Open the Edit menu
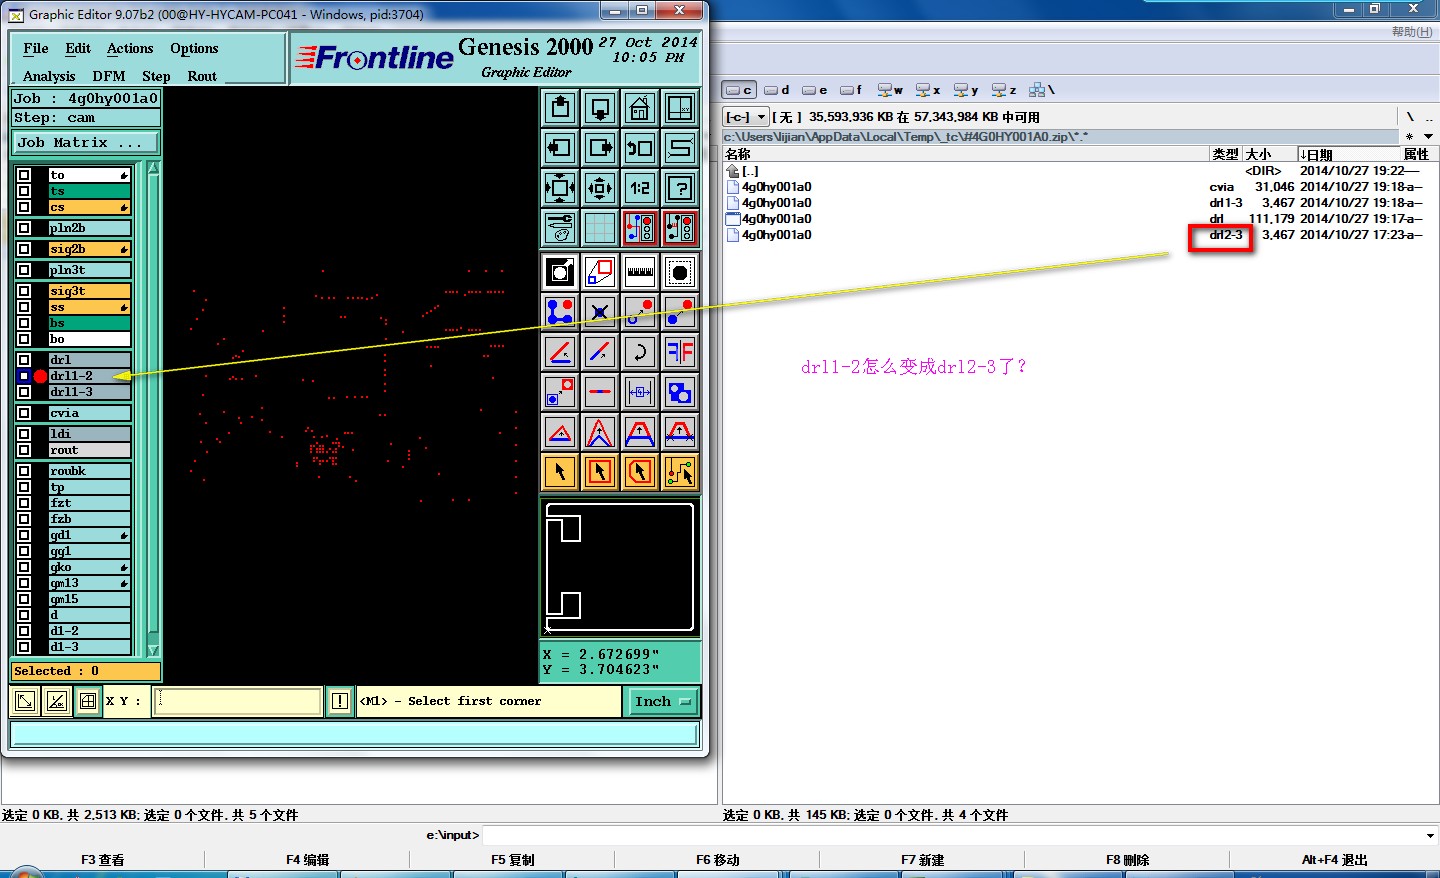Viewport: 1440px width, 878px height. (78, 48)
